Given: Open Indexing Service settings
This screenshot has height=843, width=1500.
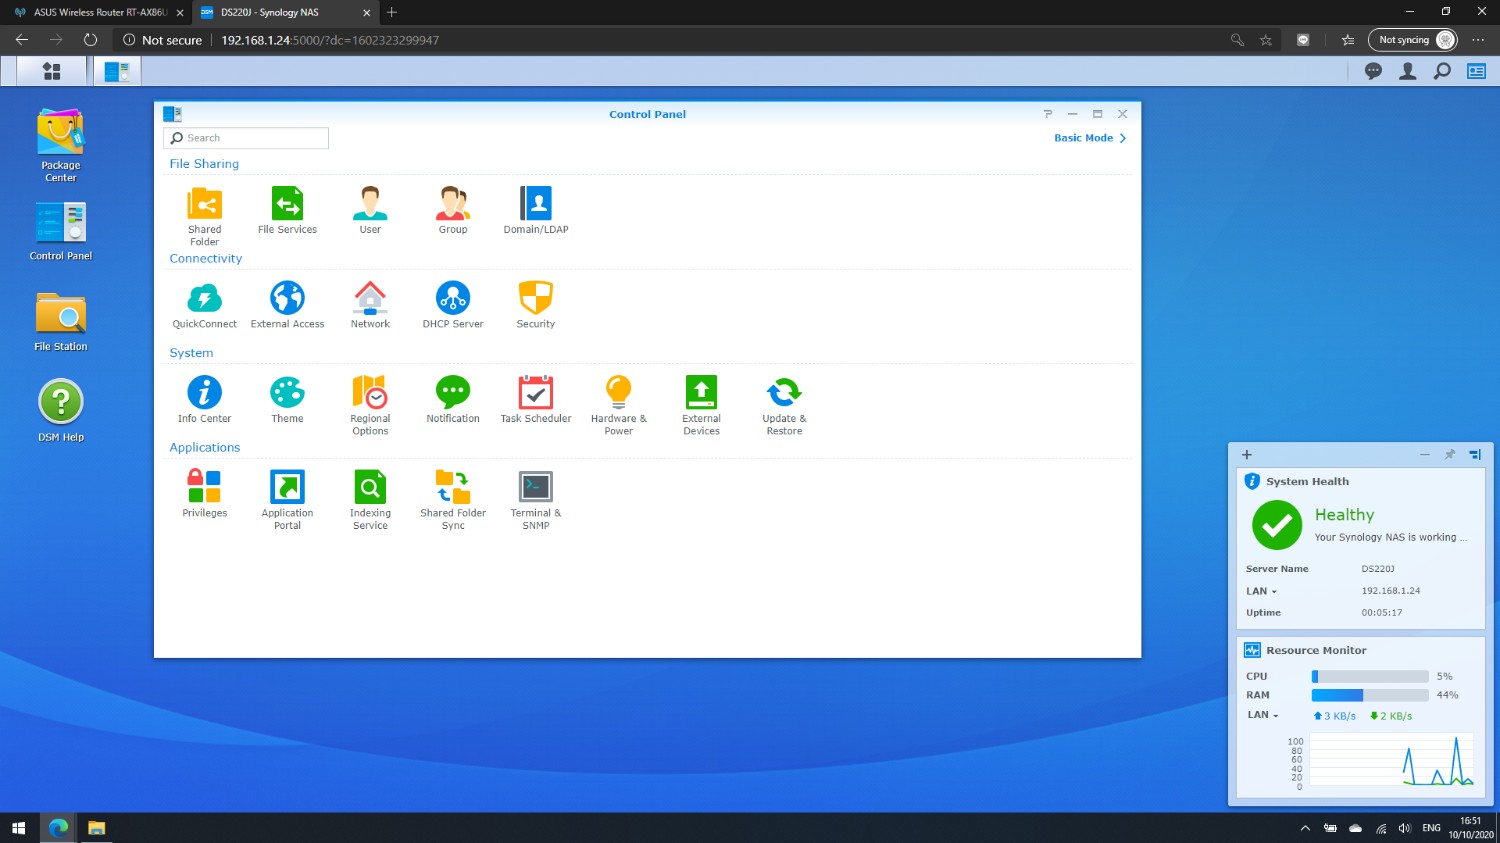Looking at the screenshot, I should (370, 500).
